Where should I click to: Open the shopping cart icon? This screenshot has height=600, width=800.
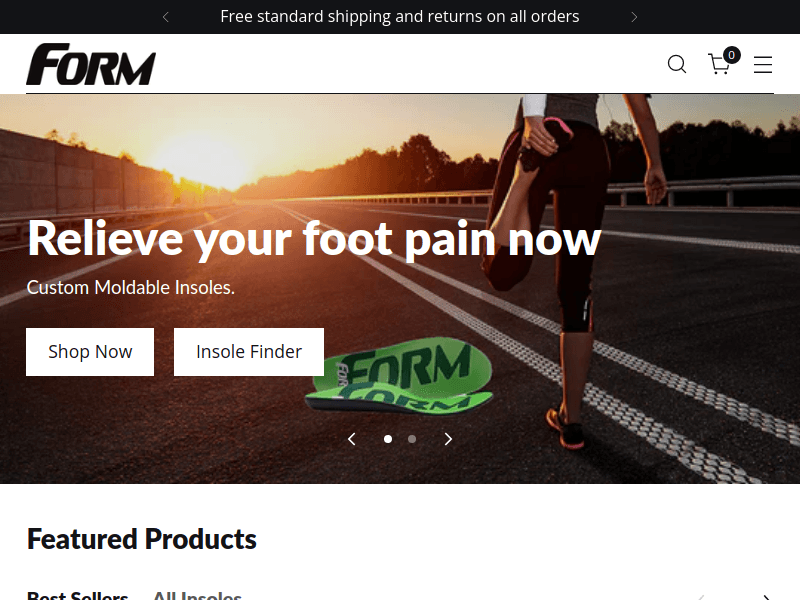pos(719,64)
